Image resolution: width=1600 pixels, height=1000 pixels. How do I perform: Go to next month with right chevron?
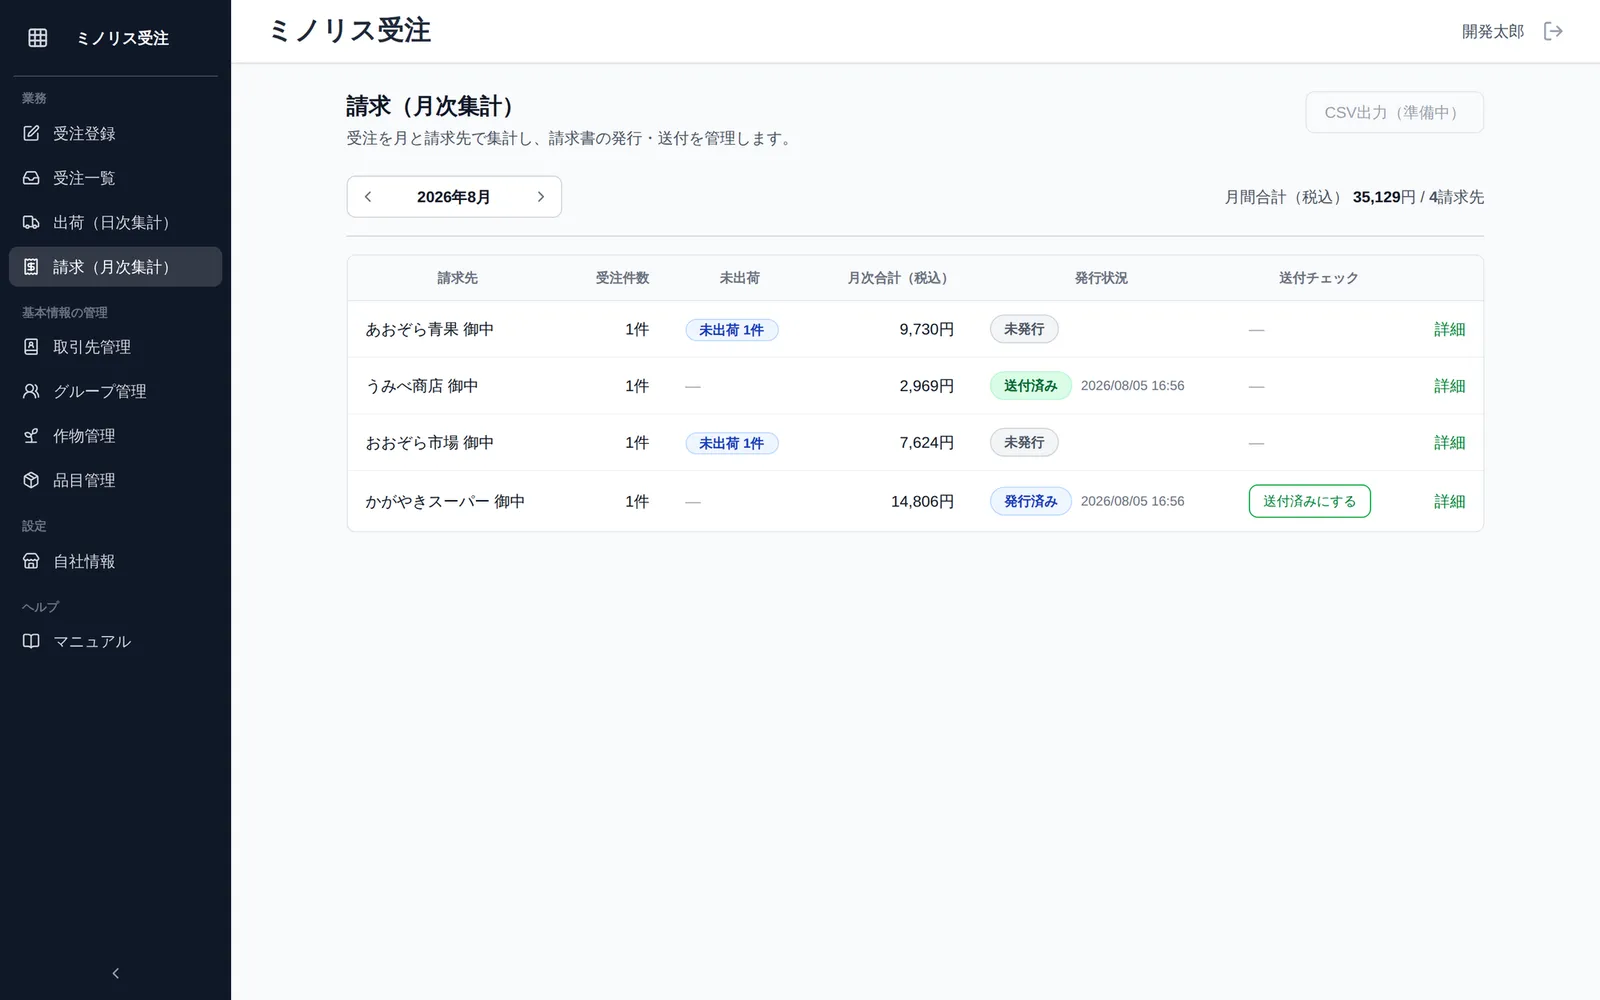click(541, 197)
